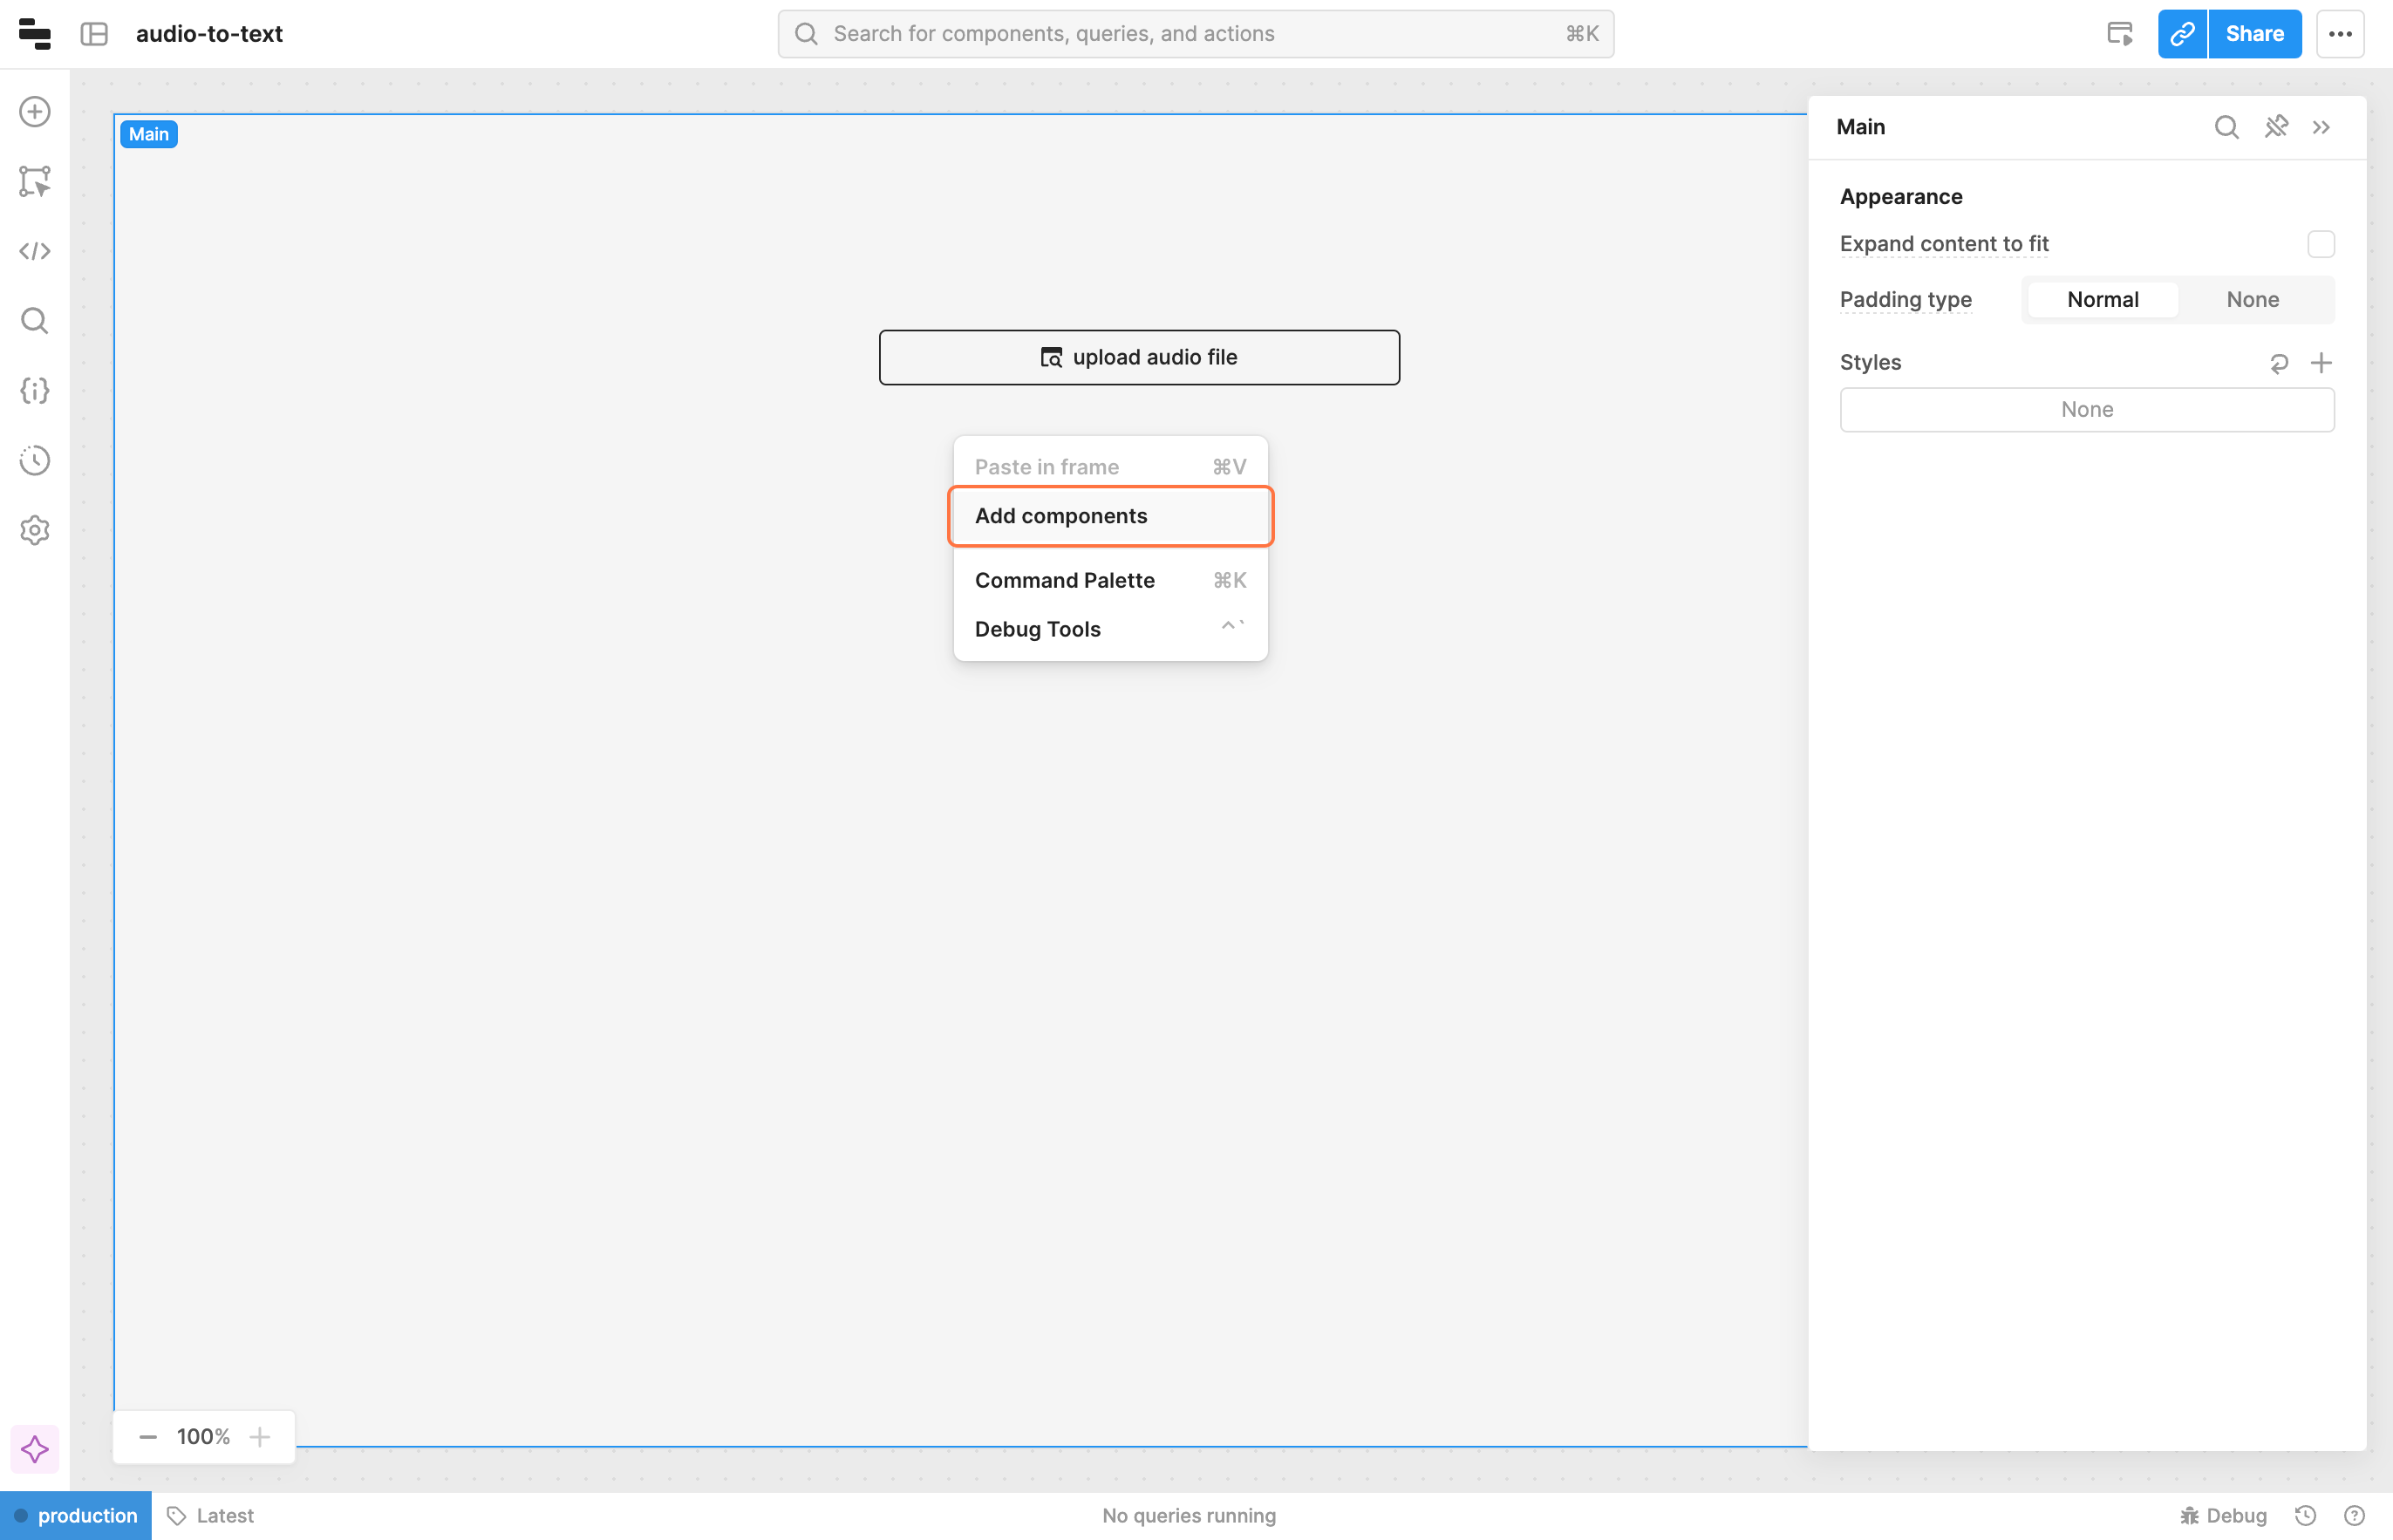This screenshot has height=1540, width=2393.
Task: Open the add component plus icon in sidebar
Action: [x=35, y=111]
